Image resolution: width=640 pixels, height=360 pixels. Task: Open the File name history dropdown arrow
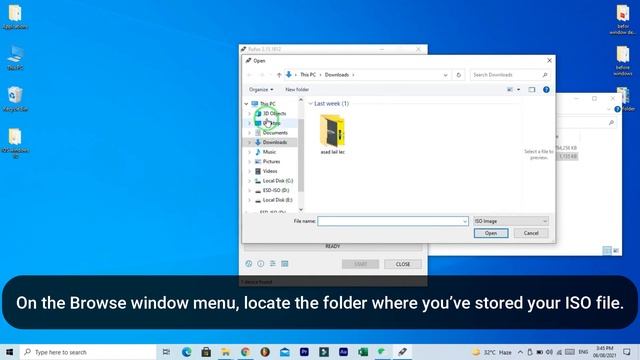coord(464,221)
